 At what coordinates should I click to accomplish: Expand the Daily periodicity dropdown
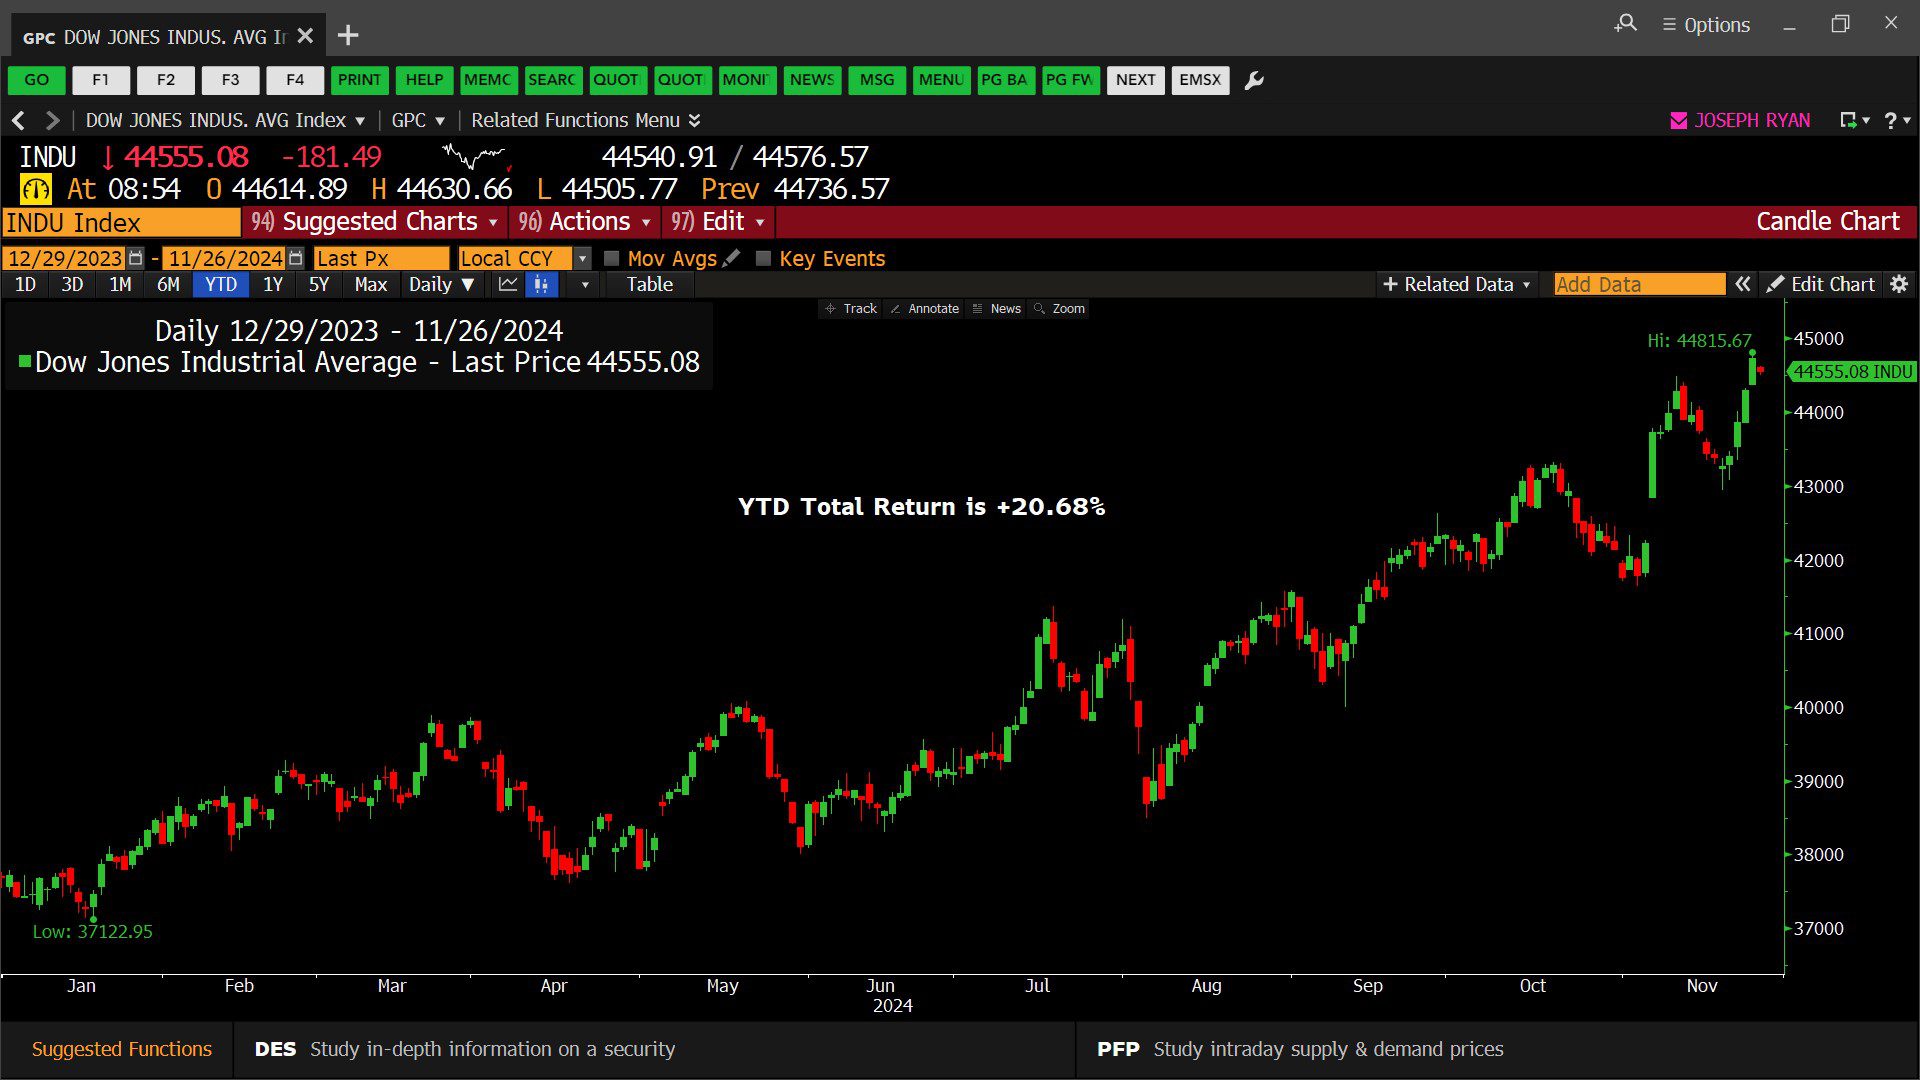[x=441, y=285]
